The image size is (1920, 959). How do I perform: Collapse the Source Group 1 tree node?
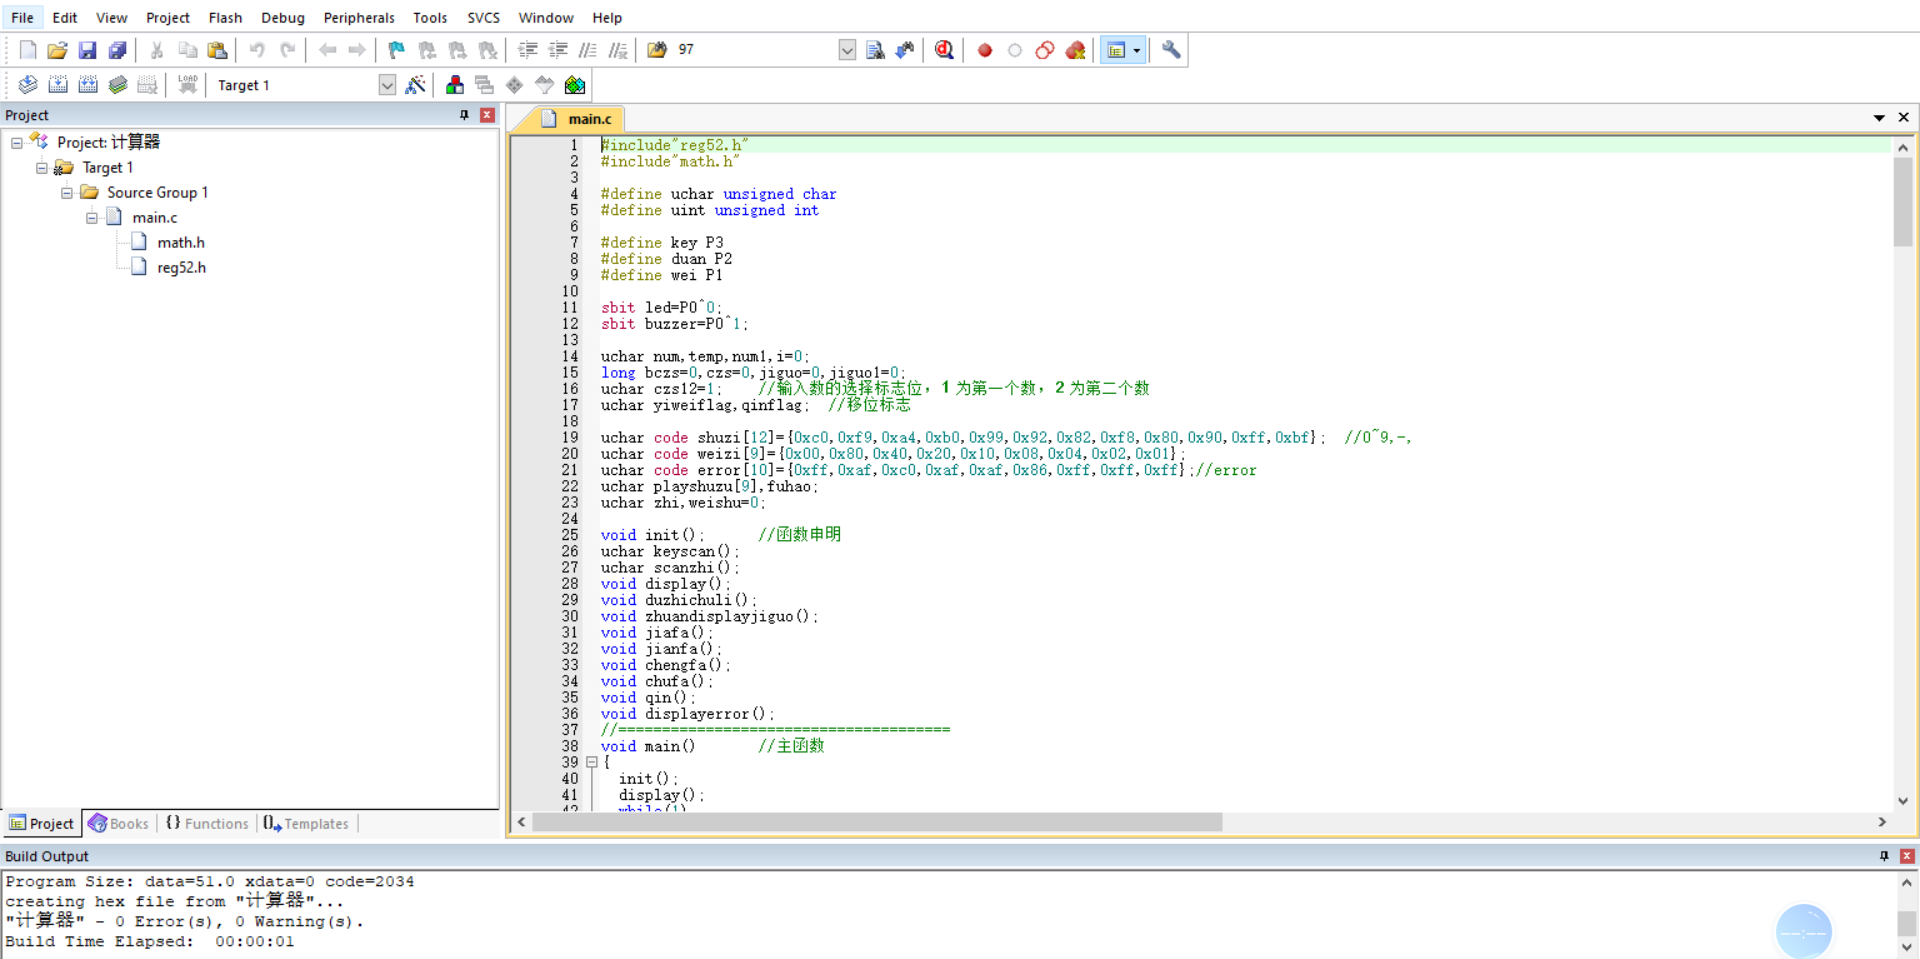point(67,192)
